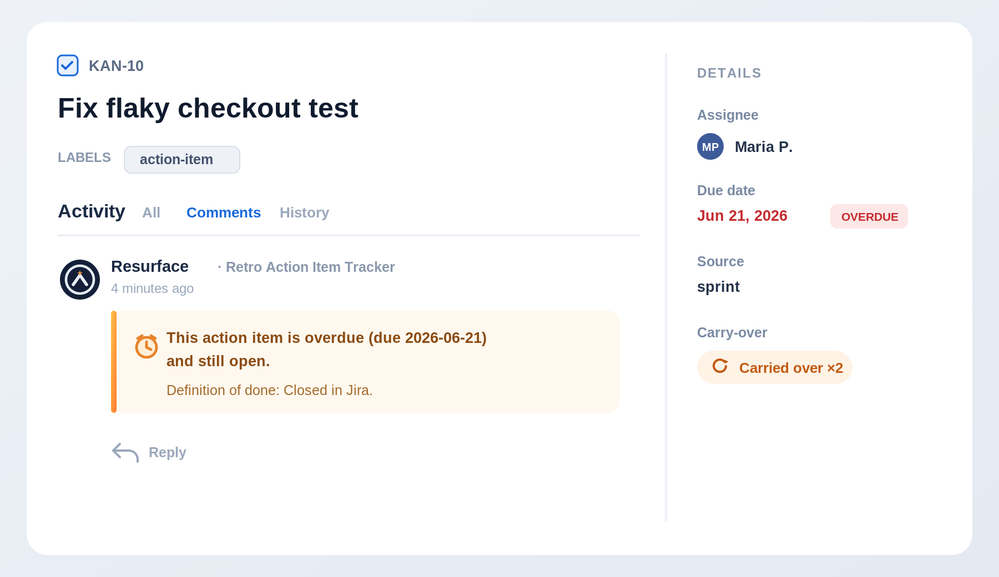Click the MP assignee avatar
This screenshot has height=577, width=999.
point(710,146)
